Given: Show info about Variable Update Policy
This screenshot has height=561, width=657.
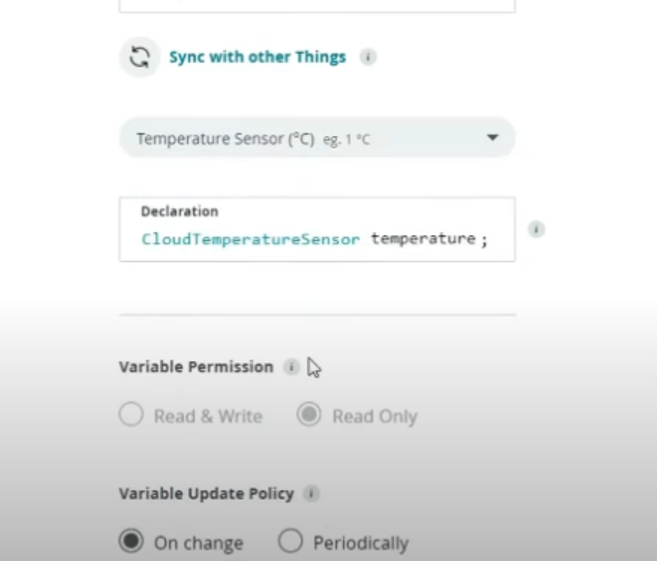Looking at the screenshot, I should 311,494.
